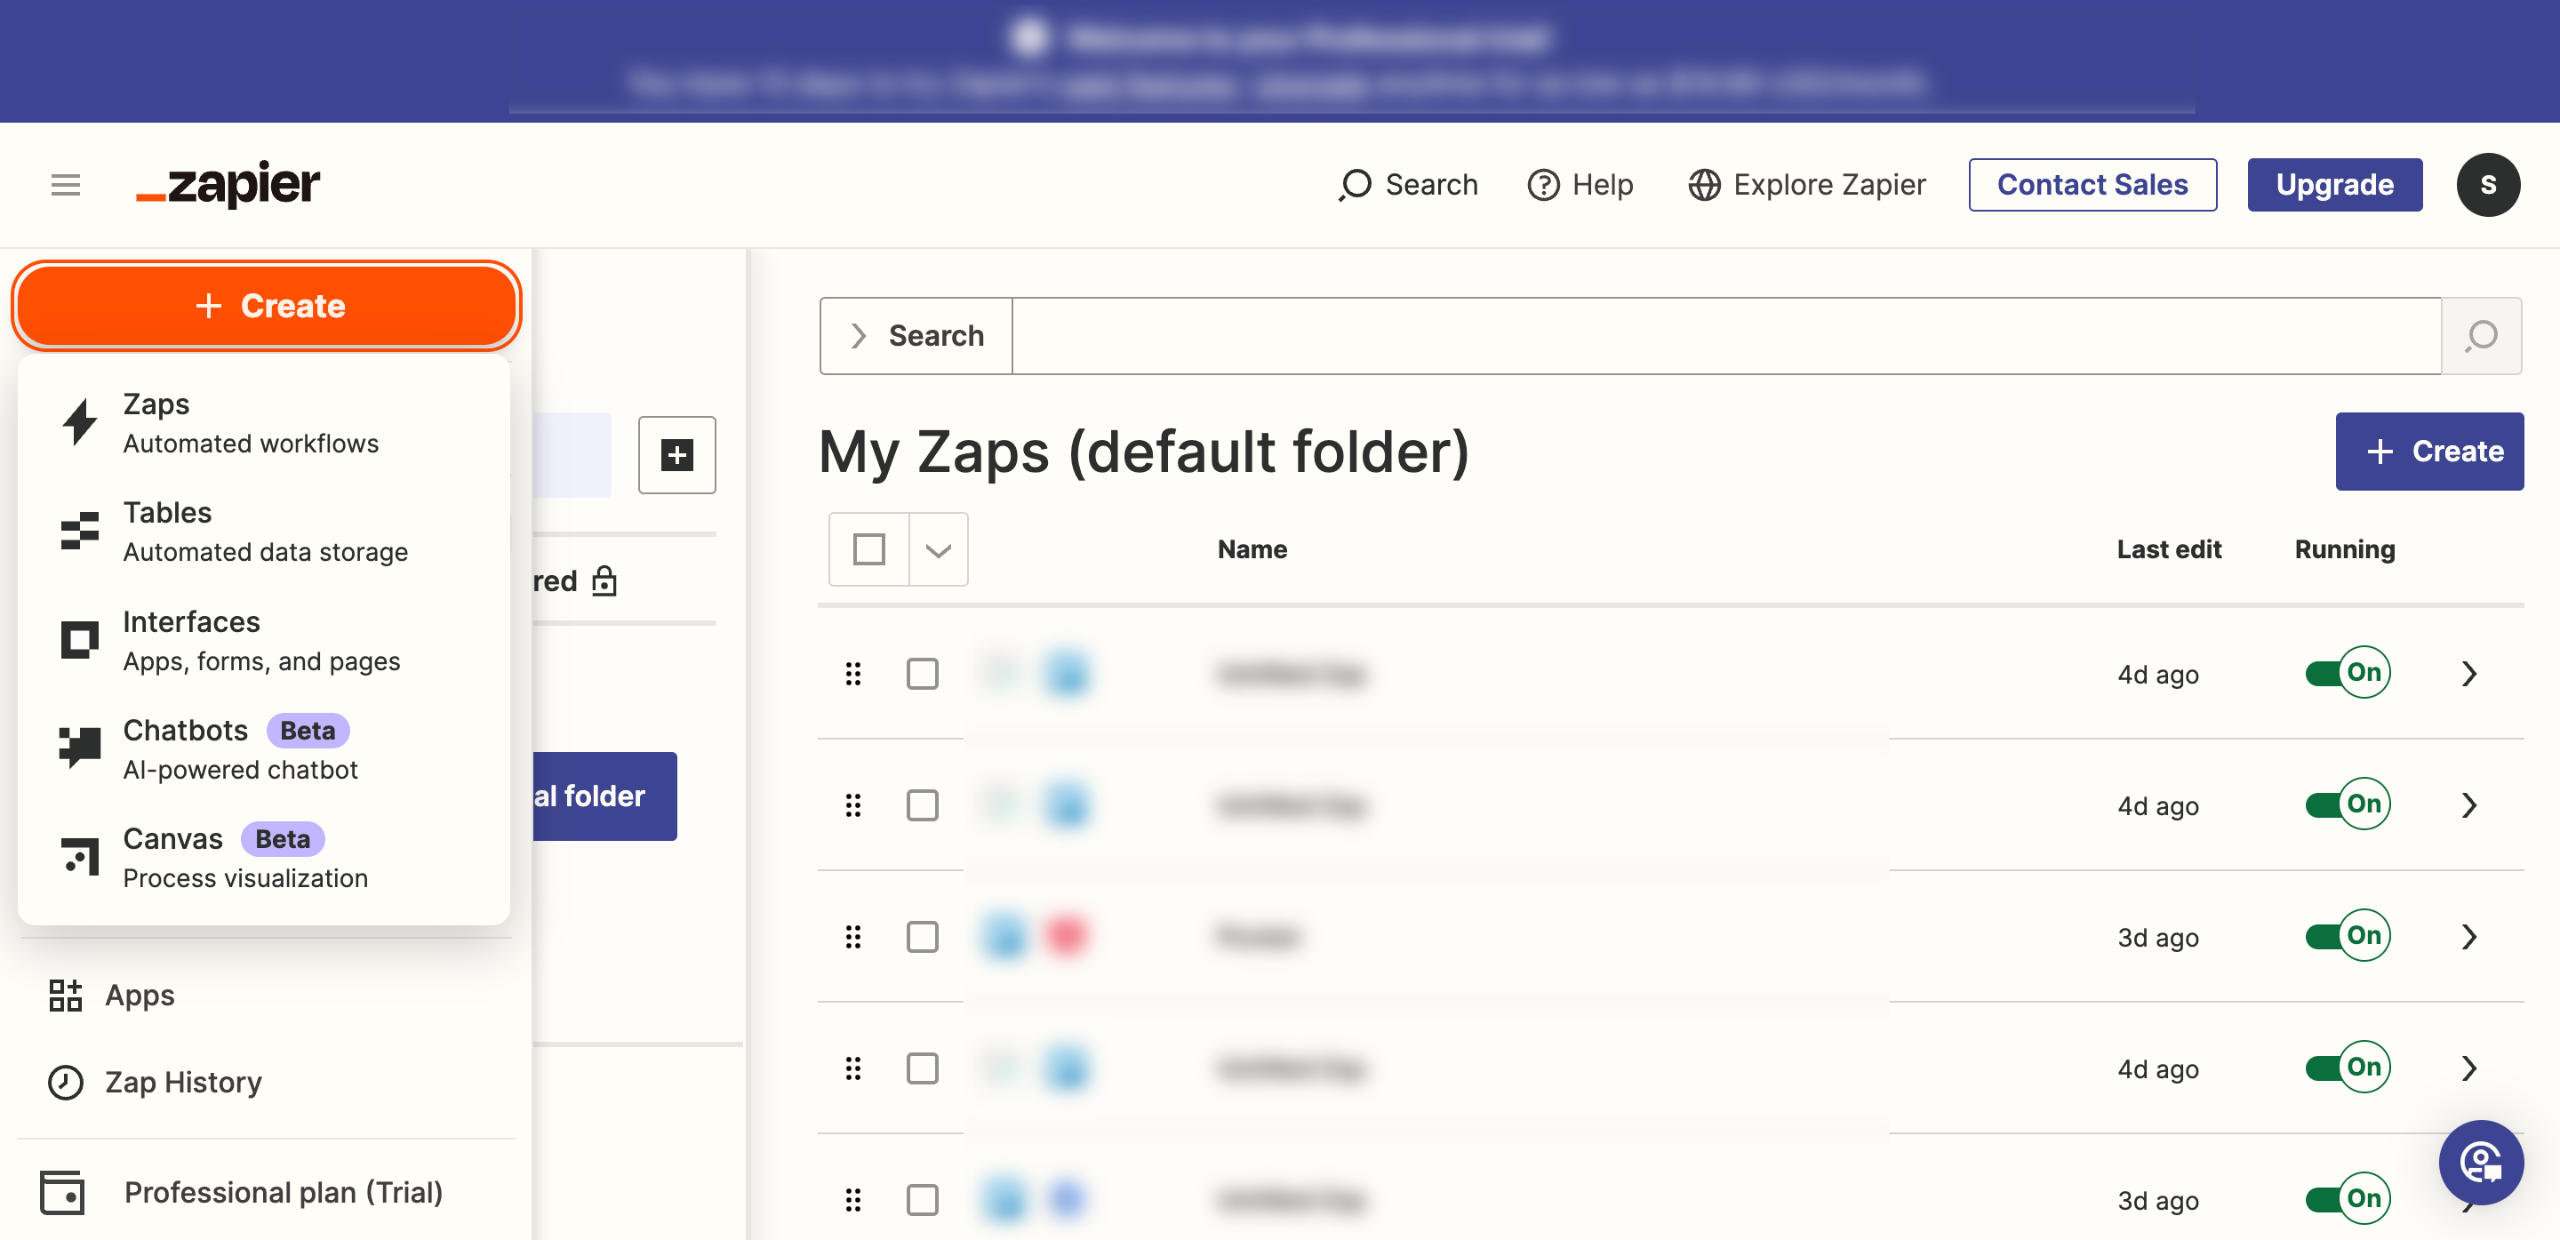Expand the Search filter chevron

coord(858,336)
